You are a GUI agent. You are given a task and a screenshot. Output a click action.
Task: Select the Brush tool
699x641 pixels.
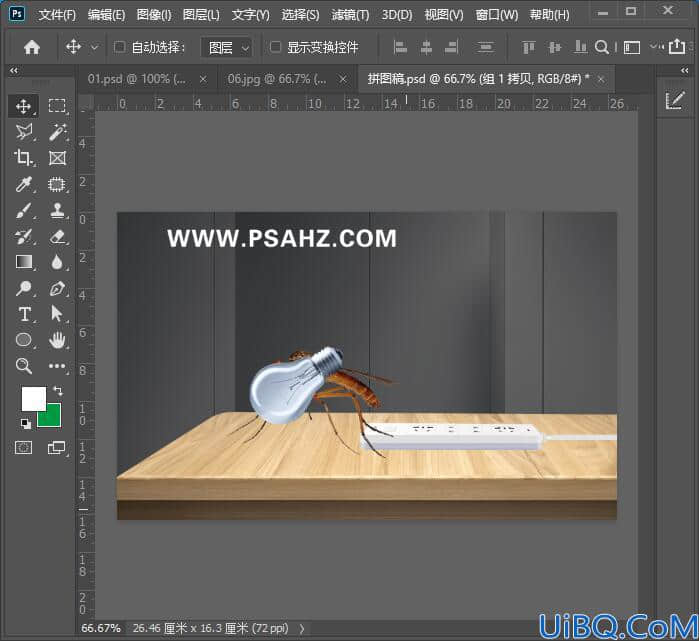tap(23, 210)
